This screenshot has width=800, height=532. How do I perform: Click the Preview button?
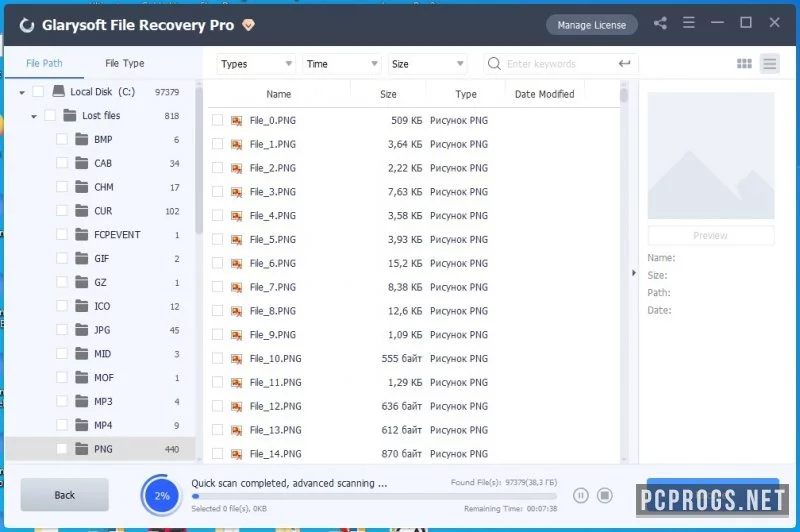tap(711, 235)
